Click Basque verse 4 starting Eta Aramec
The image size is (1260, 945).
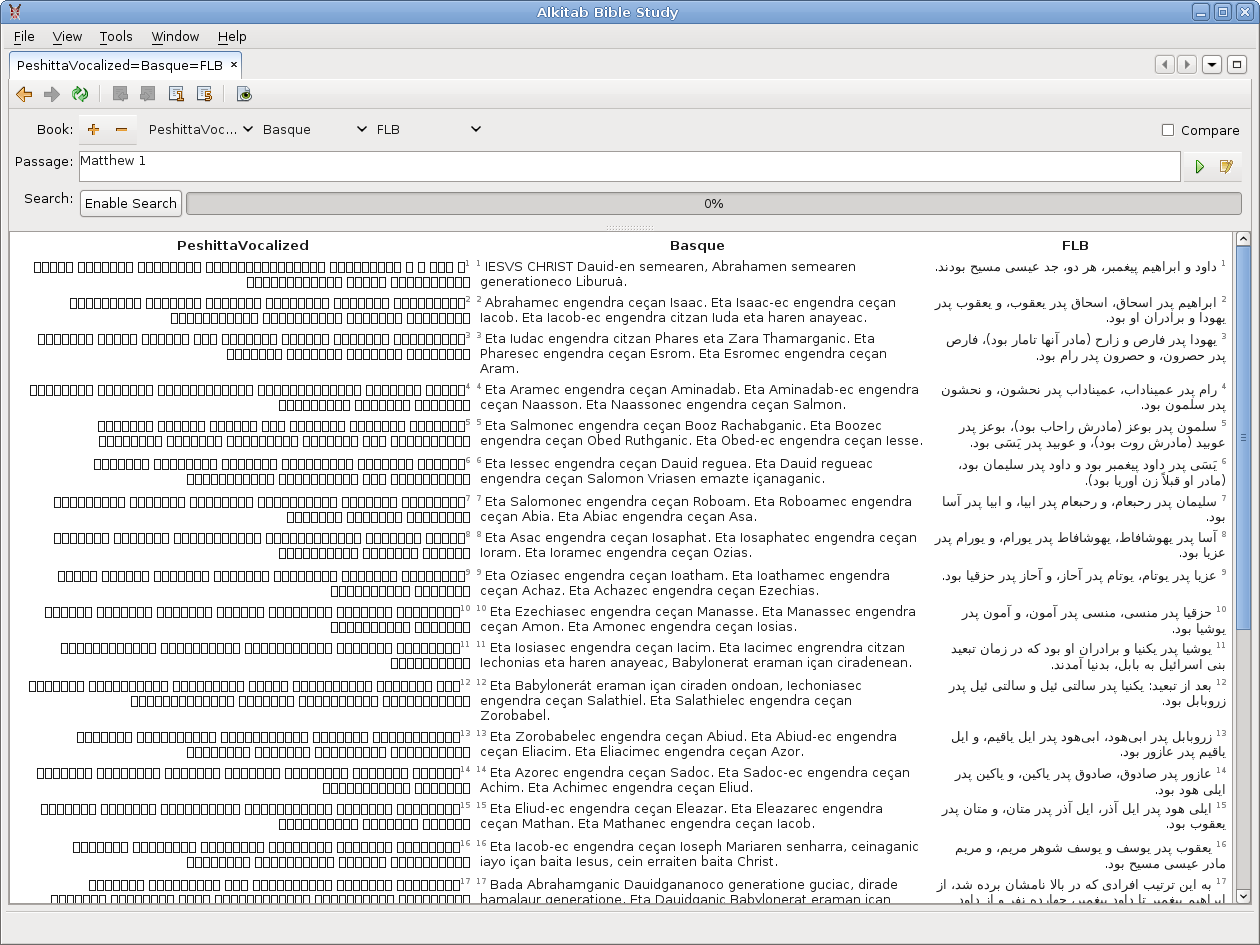point(698,397)
